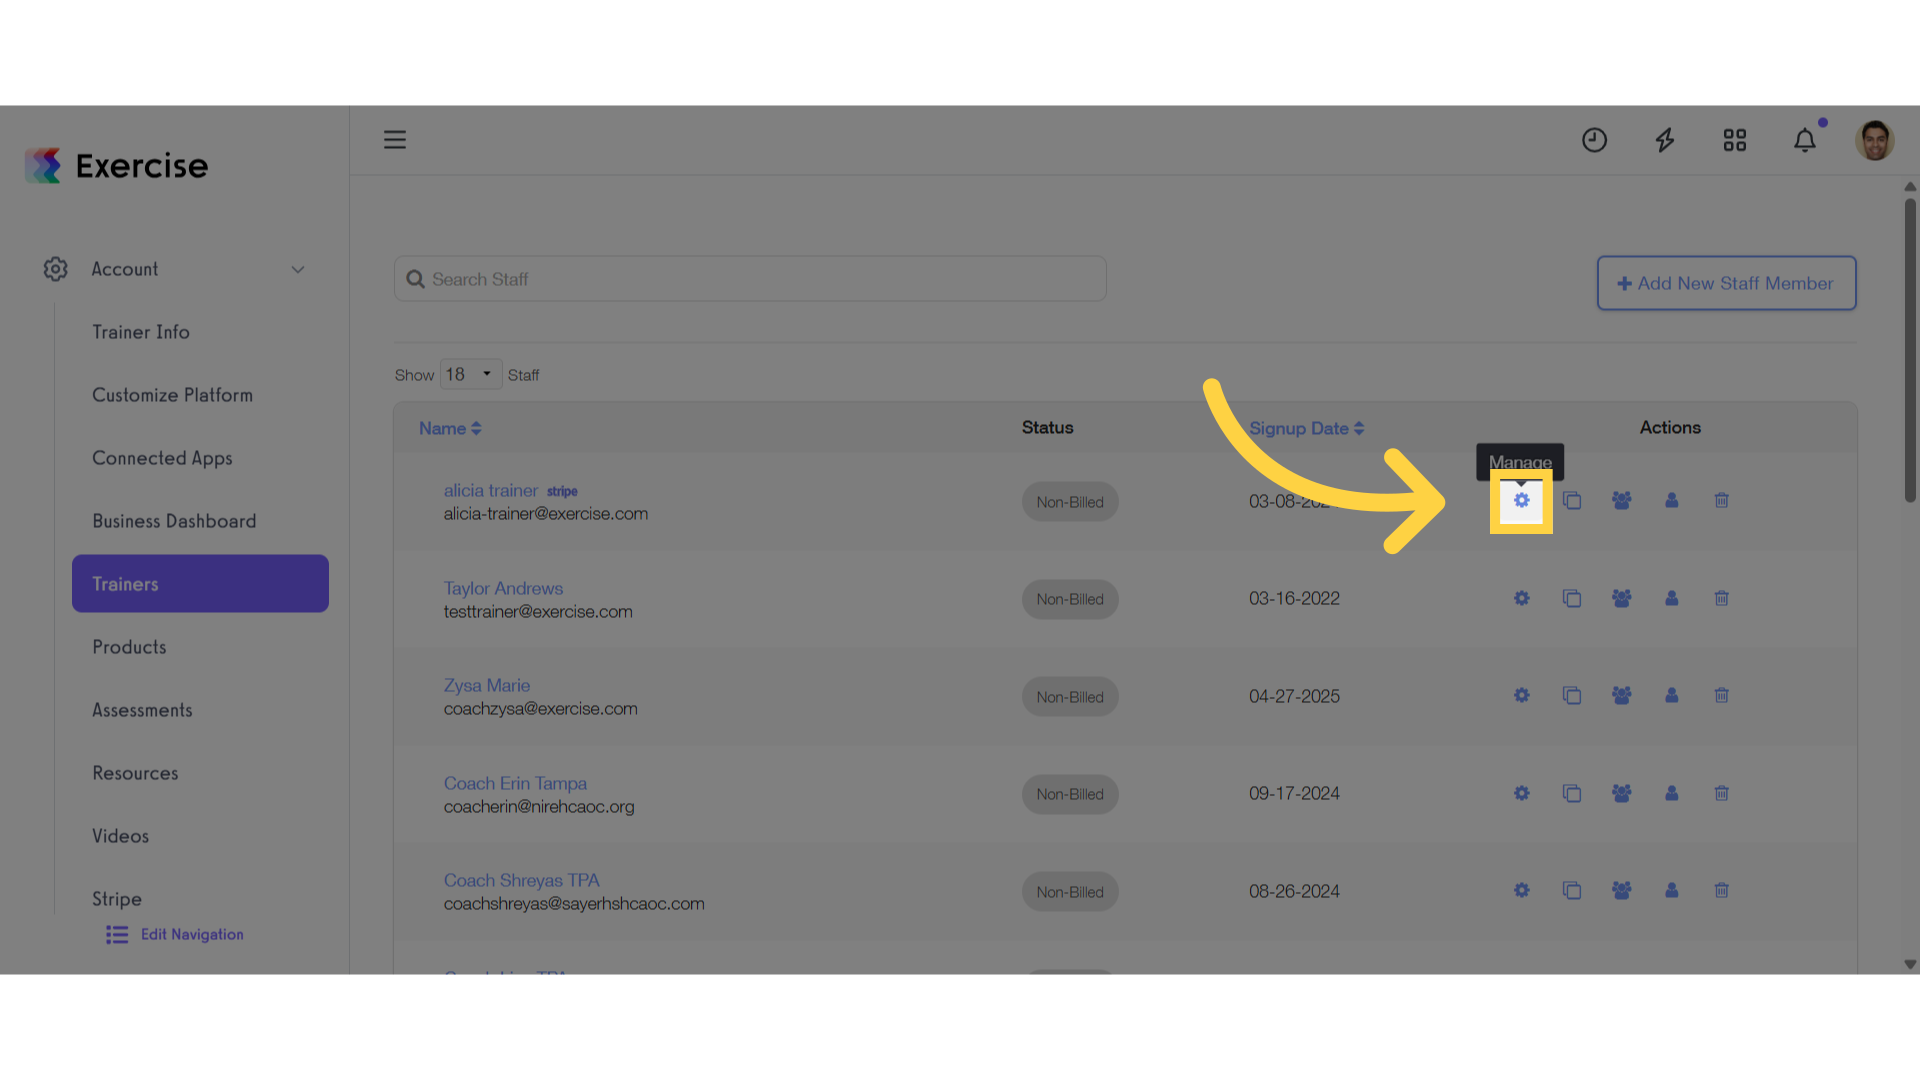This screenshot has width=1920, height=1080.
Task: Delete Zysa Marie with trash icon
Action: (1722, 695)
